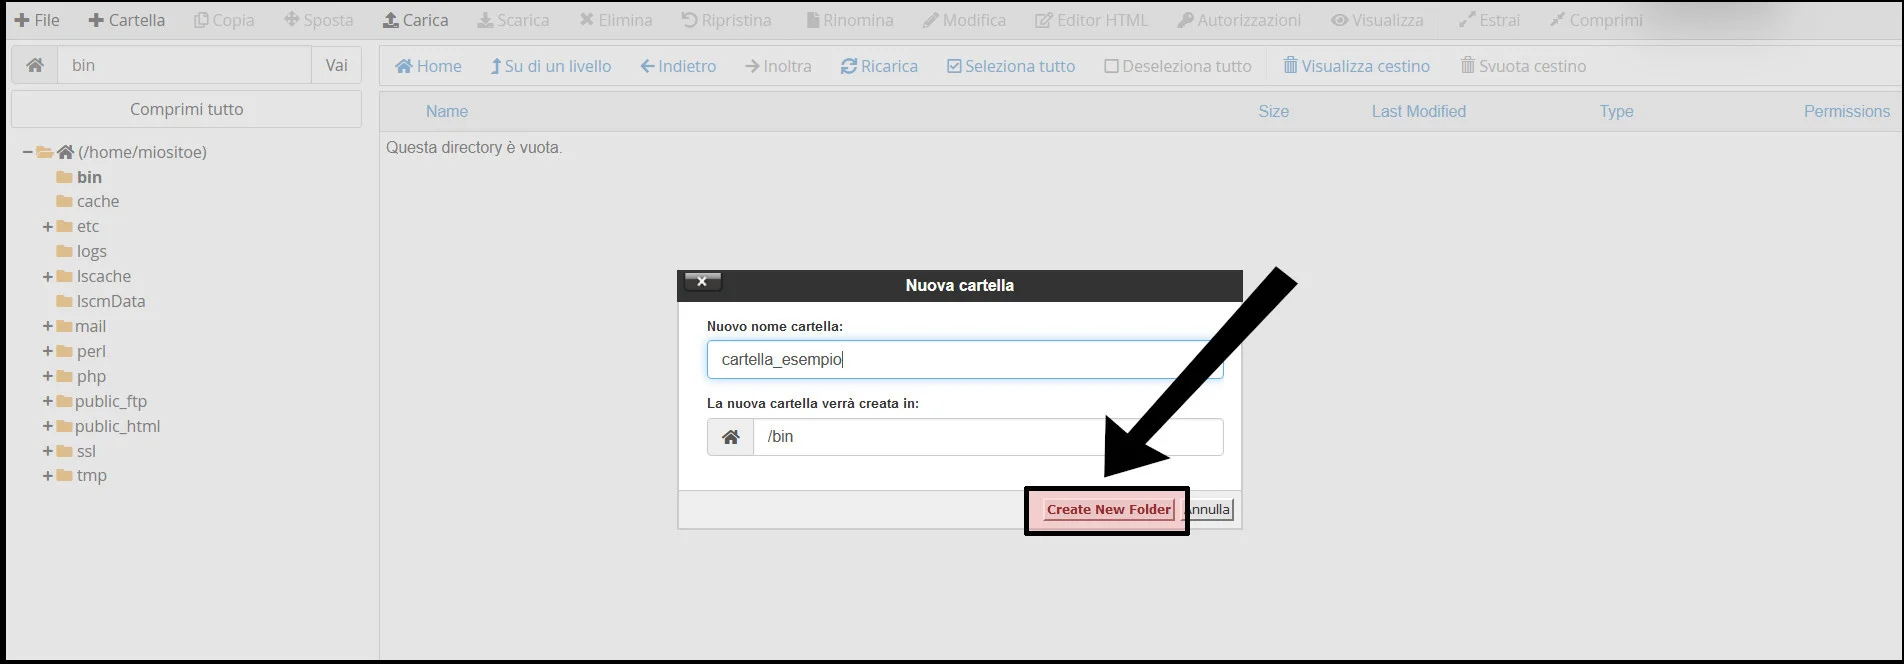The width and height of the screenshot is (1904, 664).
Task: Click the /bin destination path field
Action: (988, 437)
